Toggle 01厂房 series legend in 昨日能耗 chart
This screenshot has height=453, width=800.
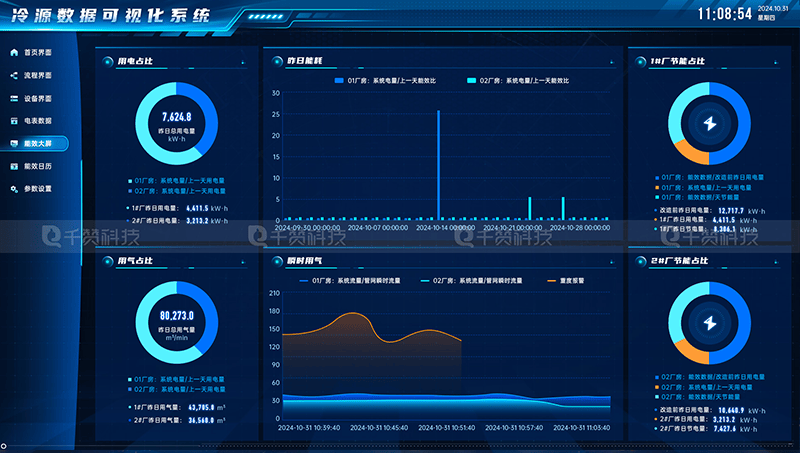(339, 80)
